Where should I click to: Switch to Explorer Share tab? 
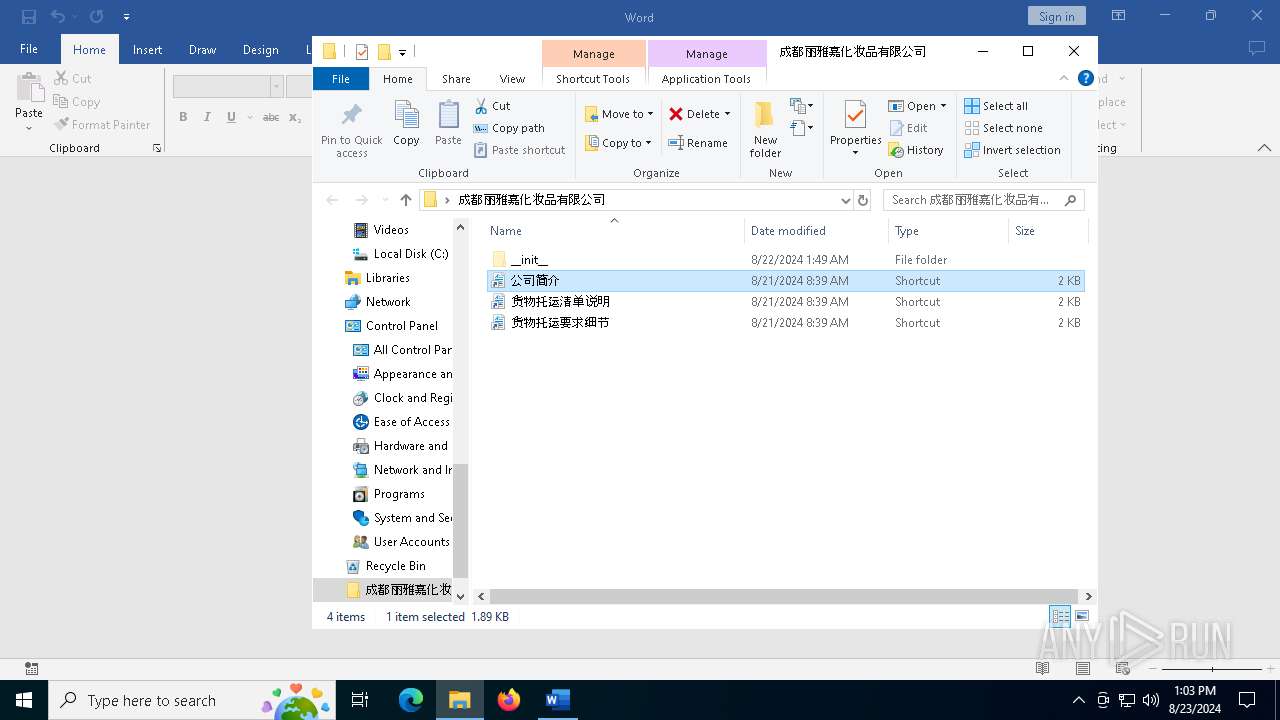point(456,79)
